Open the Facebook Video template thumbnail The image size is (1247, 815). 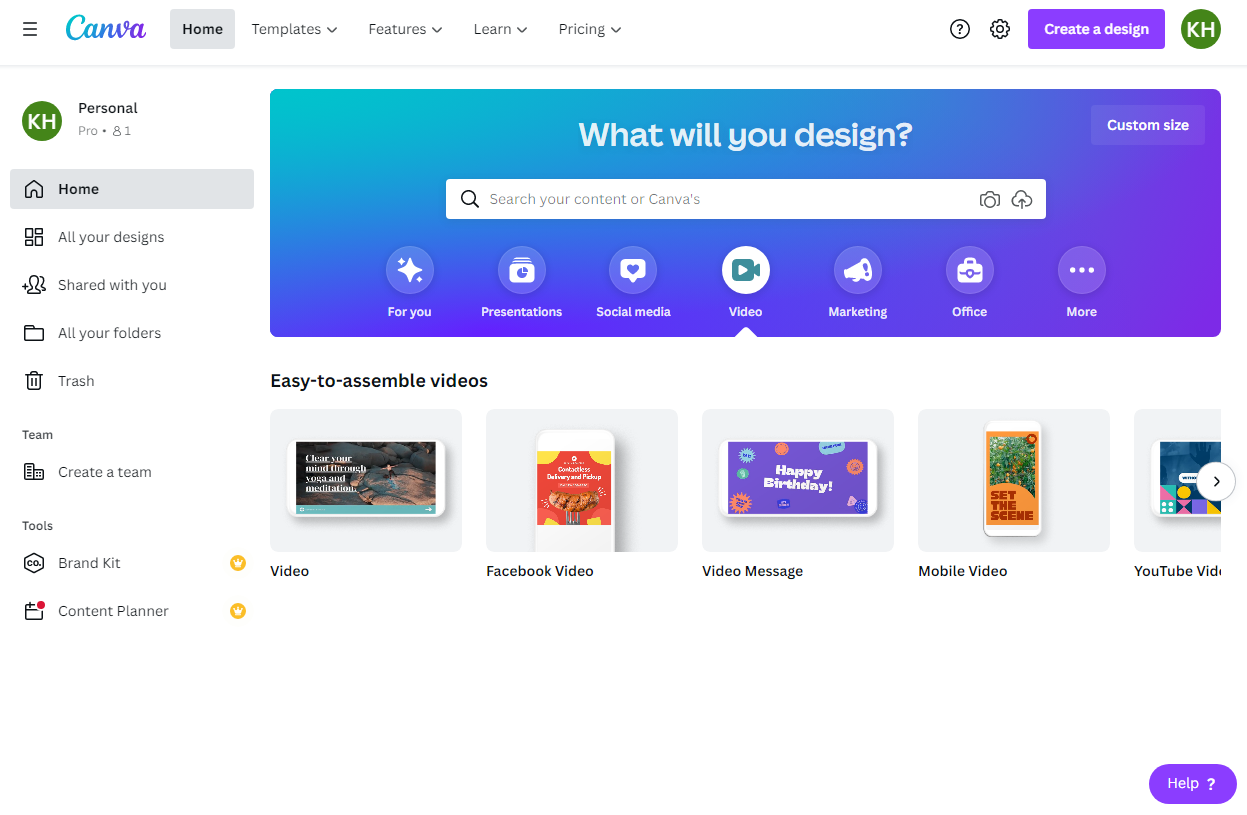pos(582,480)
